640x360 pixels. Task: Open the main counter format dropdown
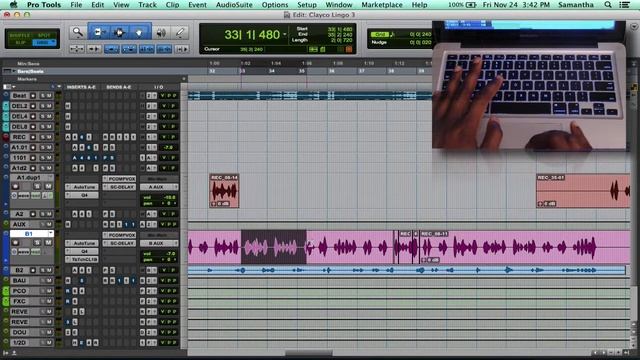(x=285, y=34)
